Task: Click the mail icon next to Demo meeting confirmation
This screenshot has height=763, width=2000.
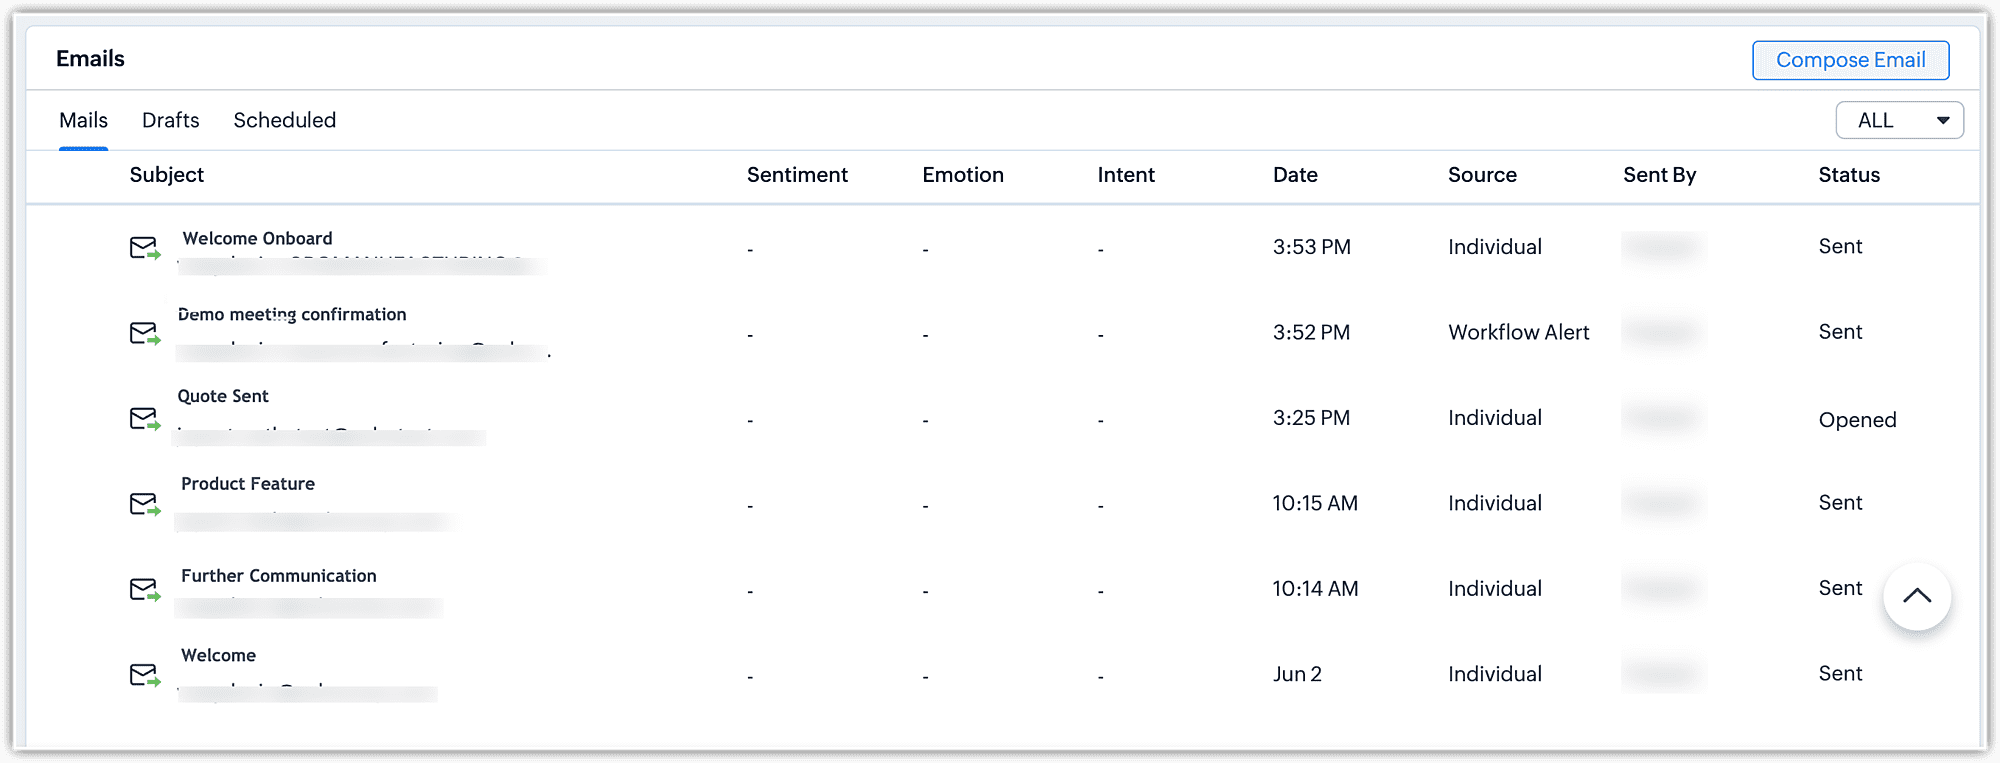Action: [x=145, y=333]
